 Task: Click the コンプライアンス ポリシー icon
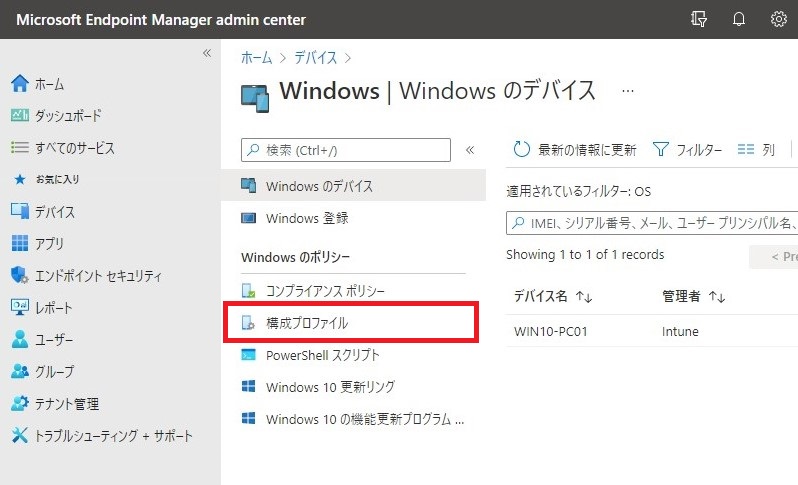coord(248,291)
